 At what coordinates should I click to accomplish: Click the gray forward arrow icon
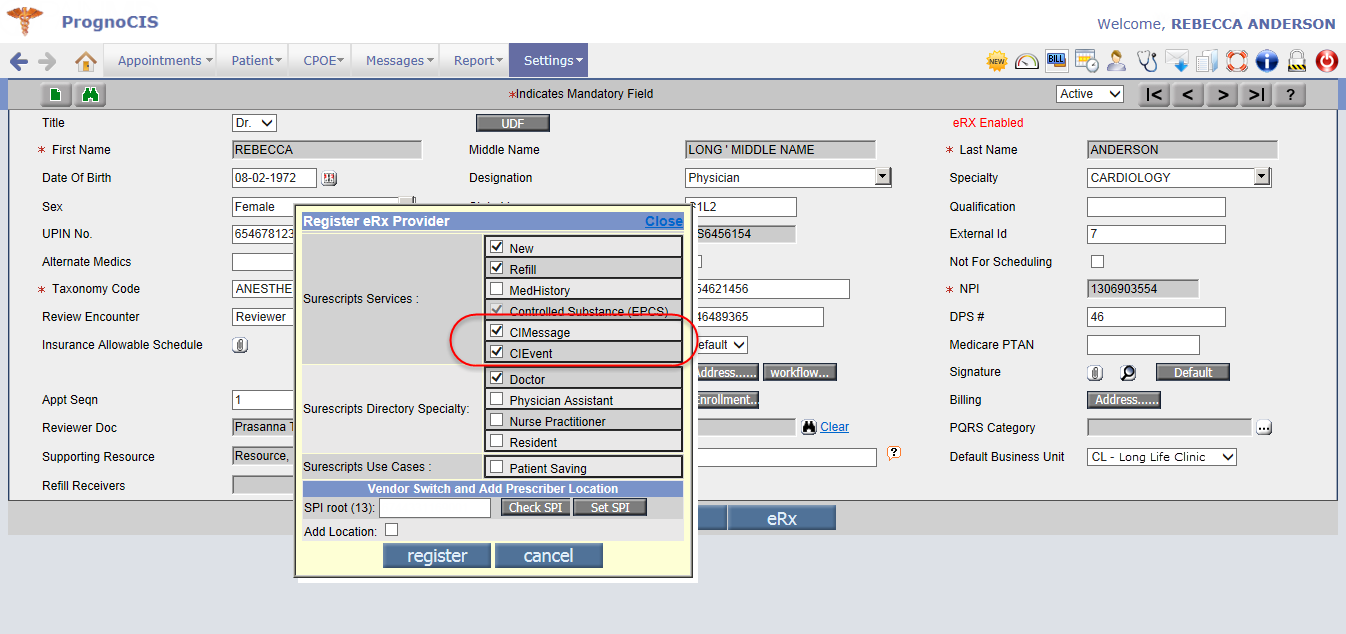(47, 61)
